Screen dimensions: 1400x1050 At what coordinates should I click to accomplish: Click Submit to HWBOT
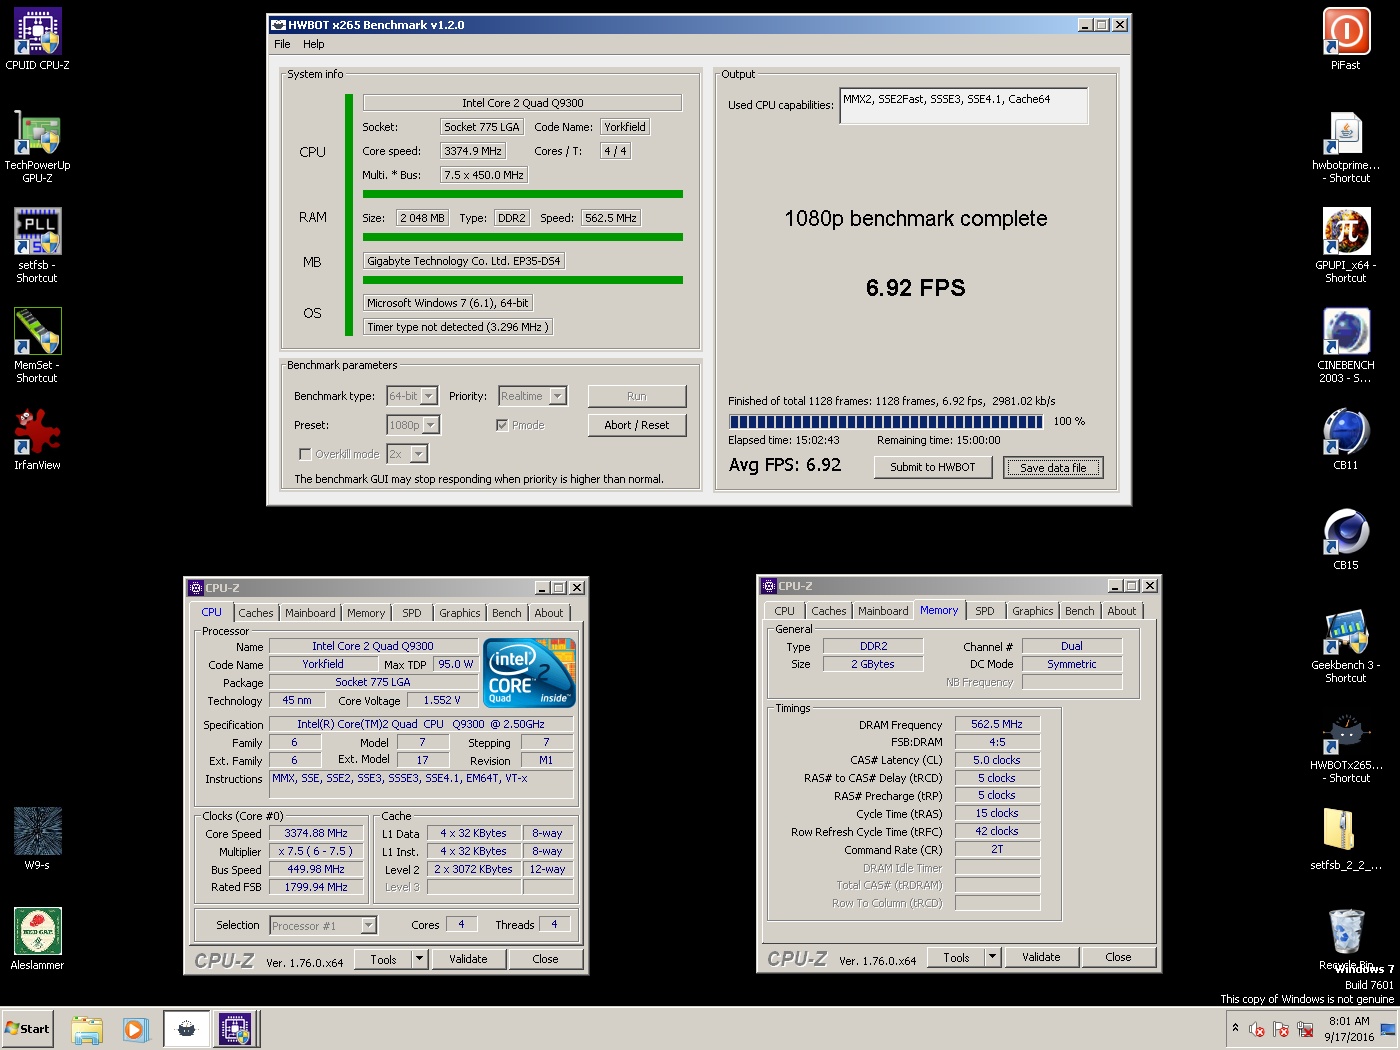coord(933,467)
